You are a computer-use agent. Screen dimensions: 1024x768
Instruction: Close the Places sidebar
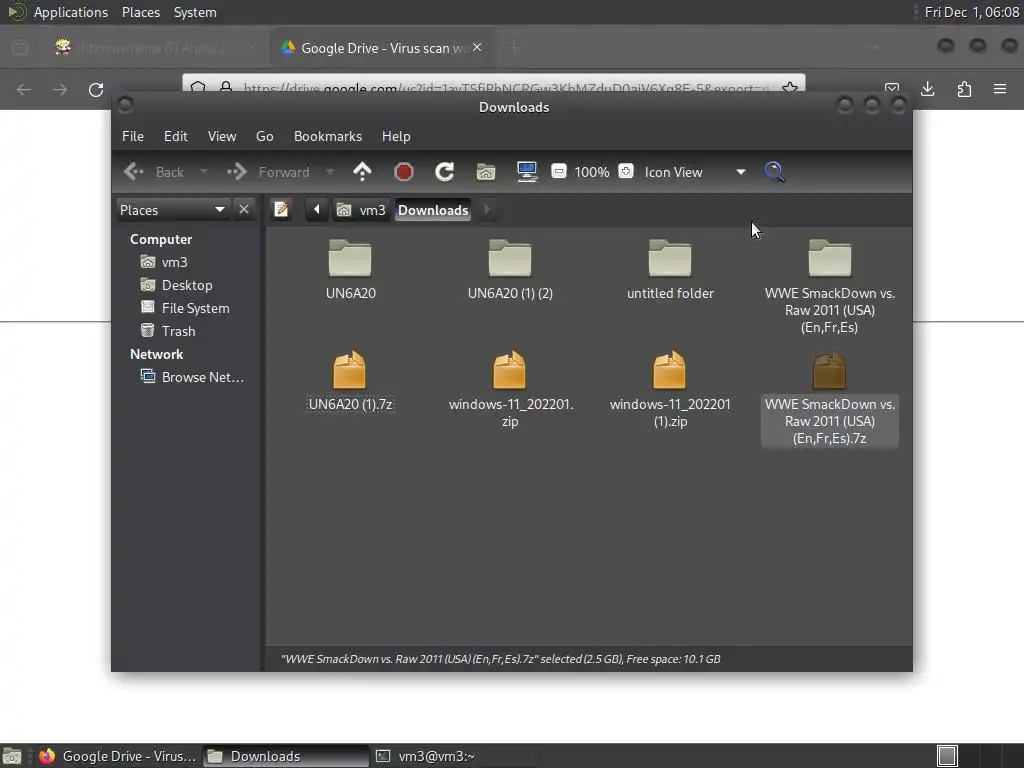click(244, 210)
